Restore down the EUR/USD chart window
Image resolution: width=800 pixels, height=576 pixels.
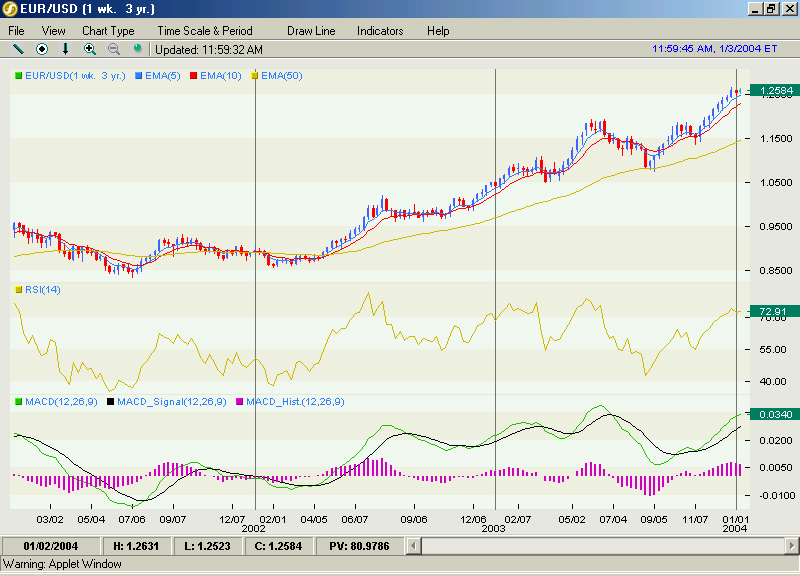pos(771,9)
